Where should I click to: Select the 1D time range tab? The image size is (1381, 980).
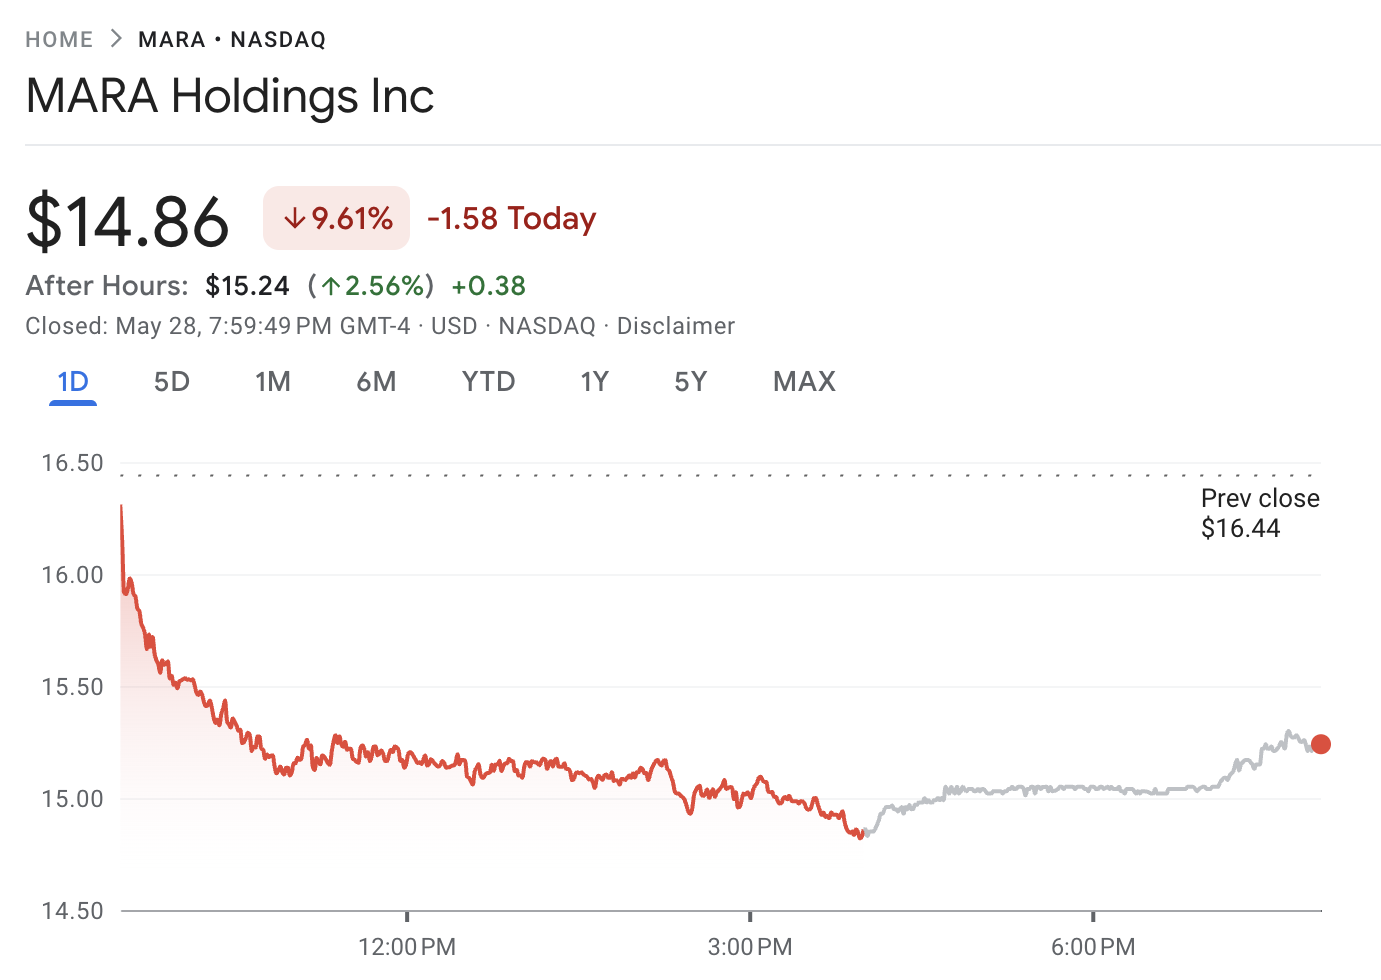[73, 382]
